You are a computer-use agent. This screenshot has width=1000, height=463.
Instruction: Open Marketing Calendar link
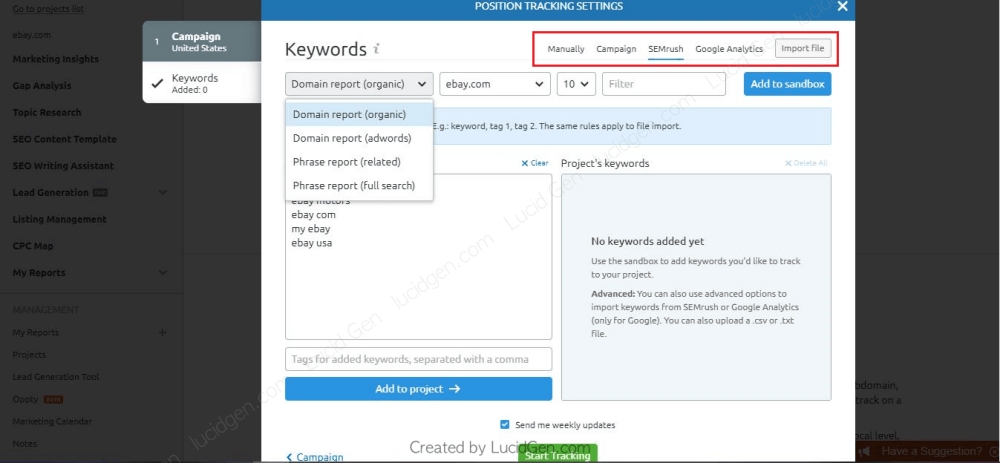(x=52, y=422)
